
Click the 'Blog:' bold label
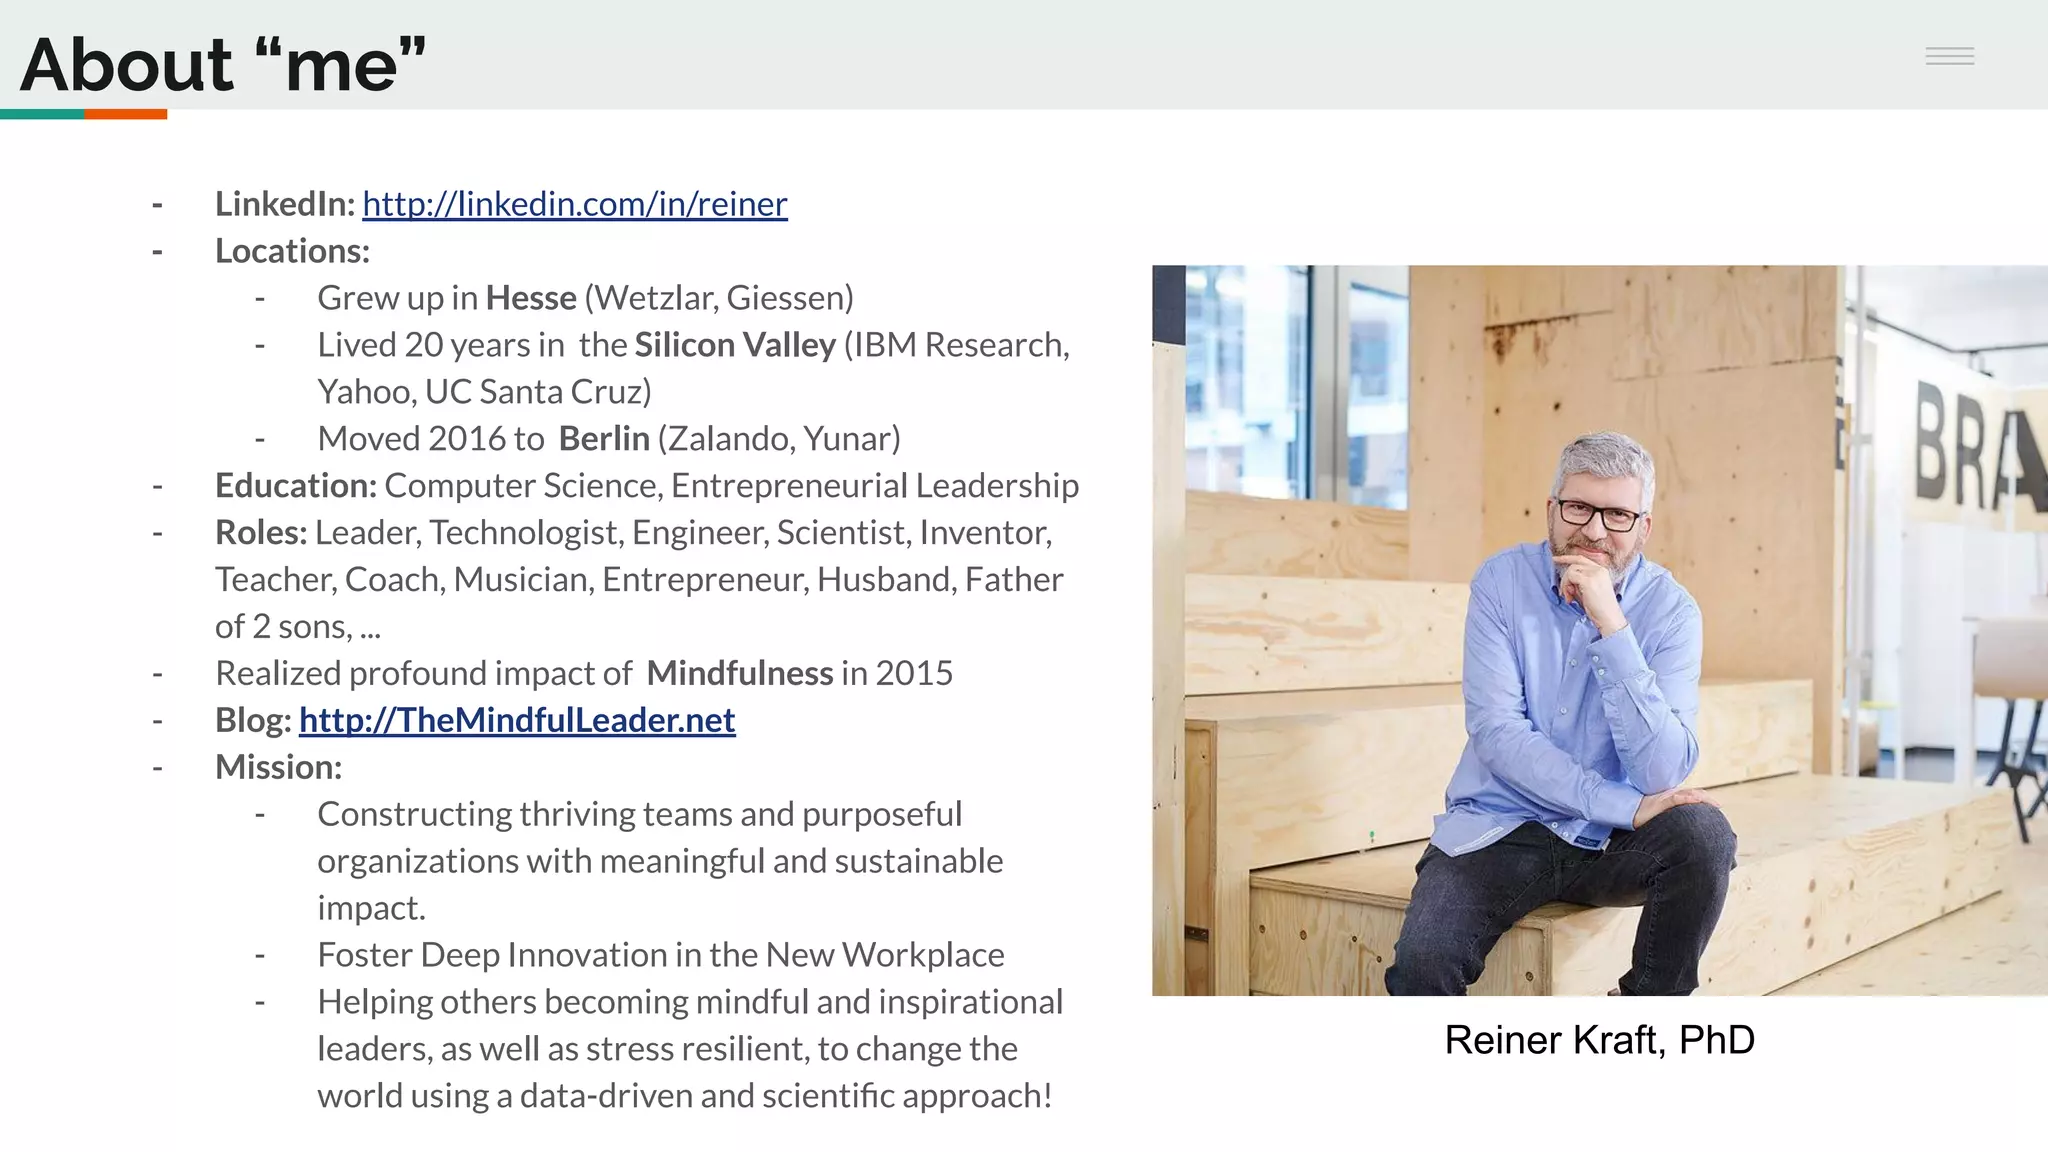point(253,720)
